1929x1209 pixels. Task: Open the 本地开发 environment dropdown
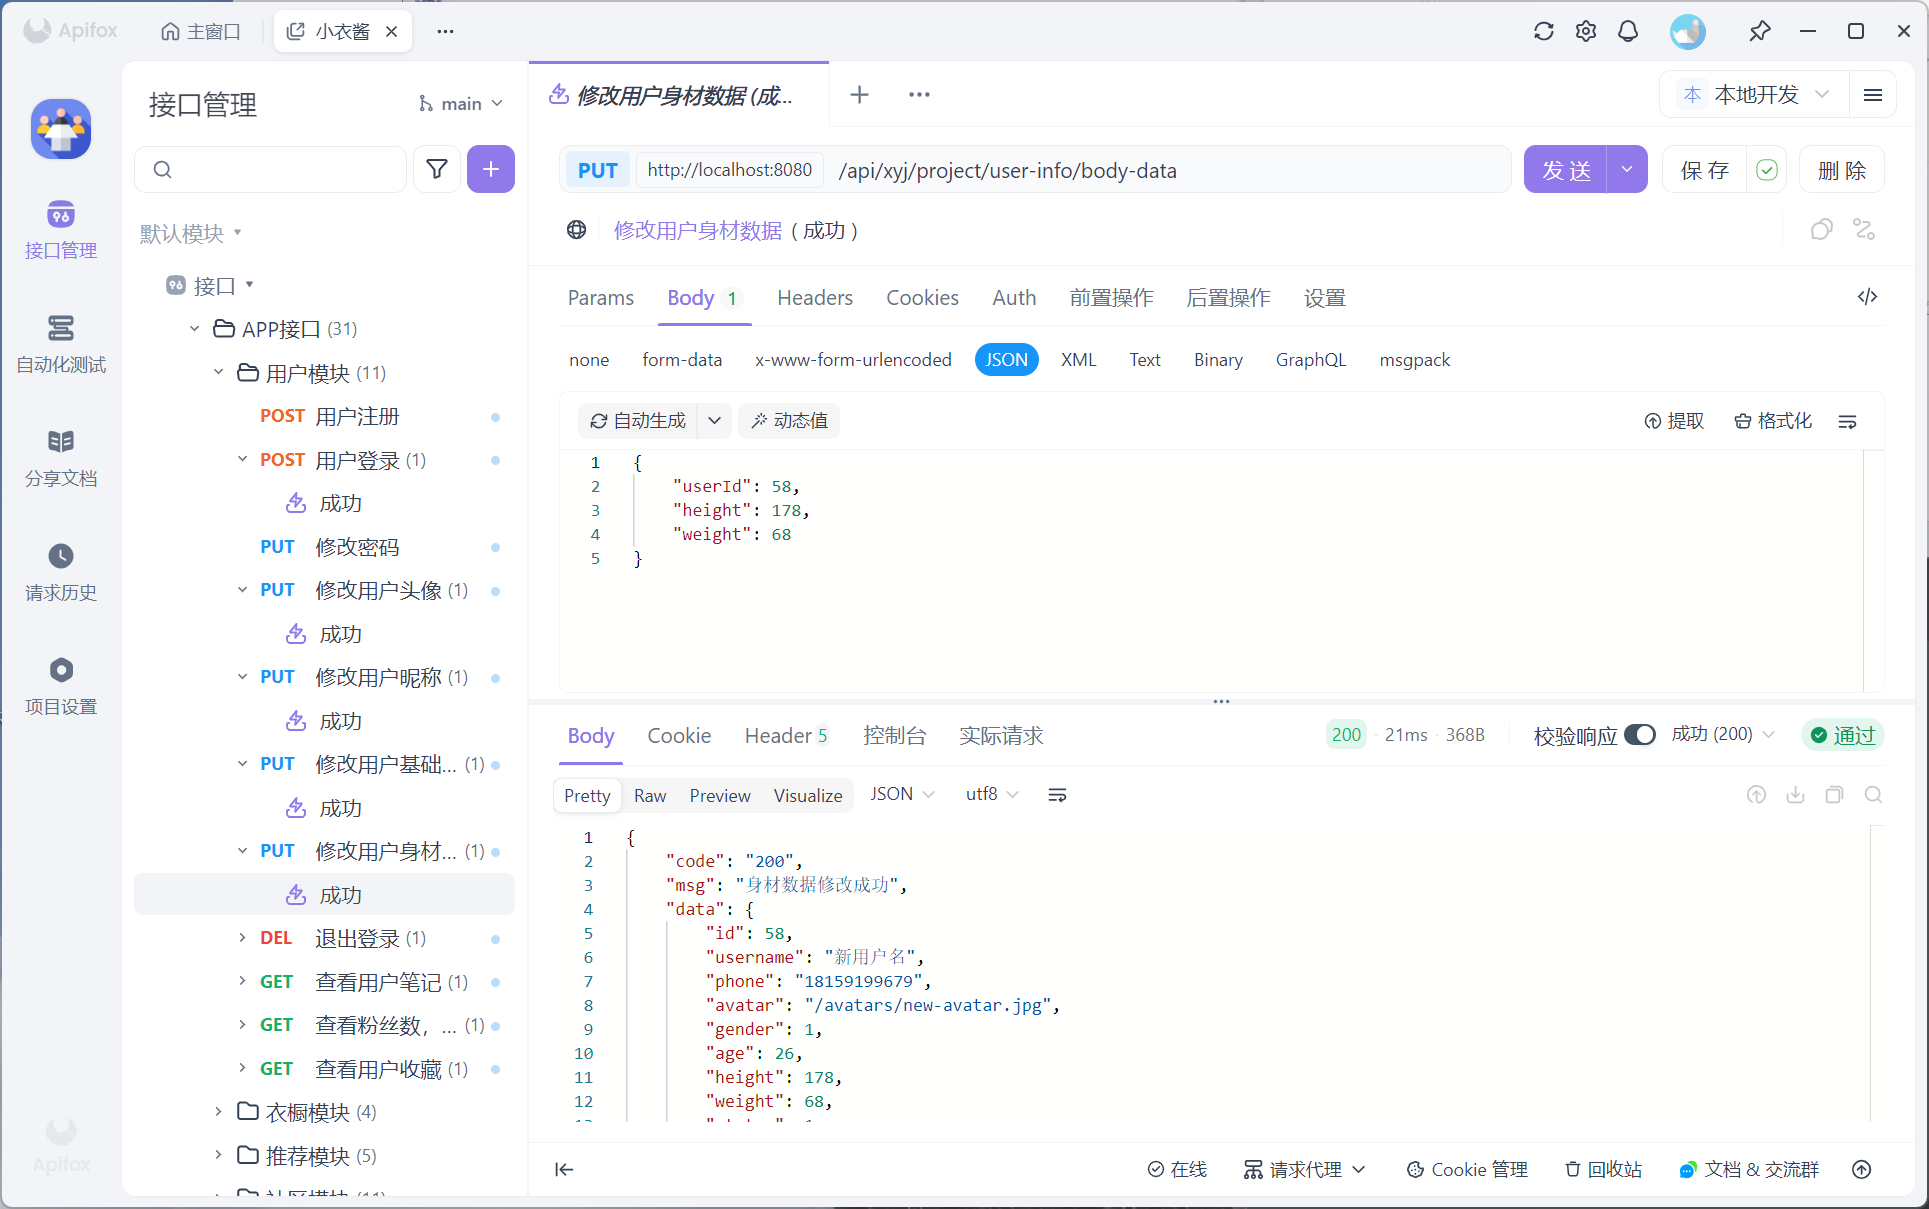coord(1757,94)
